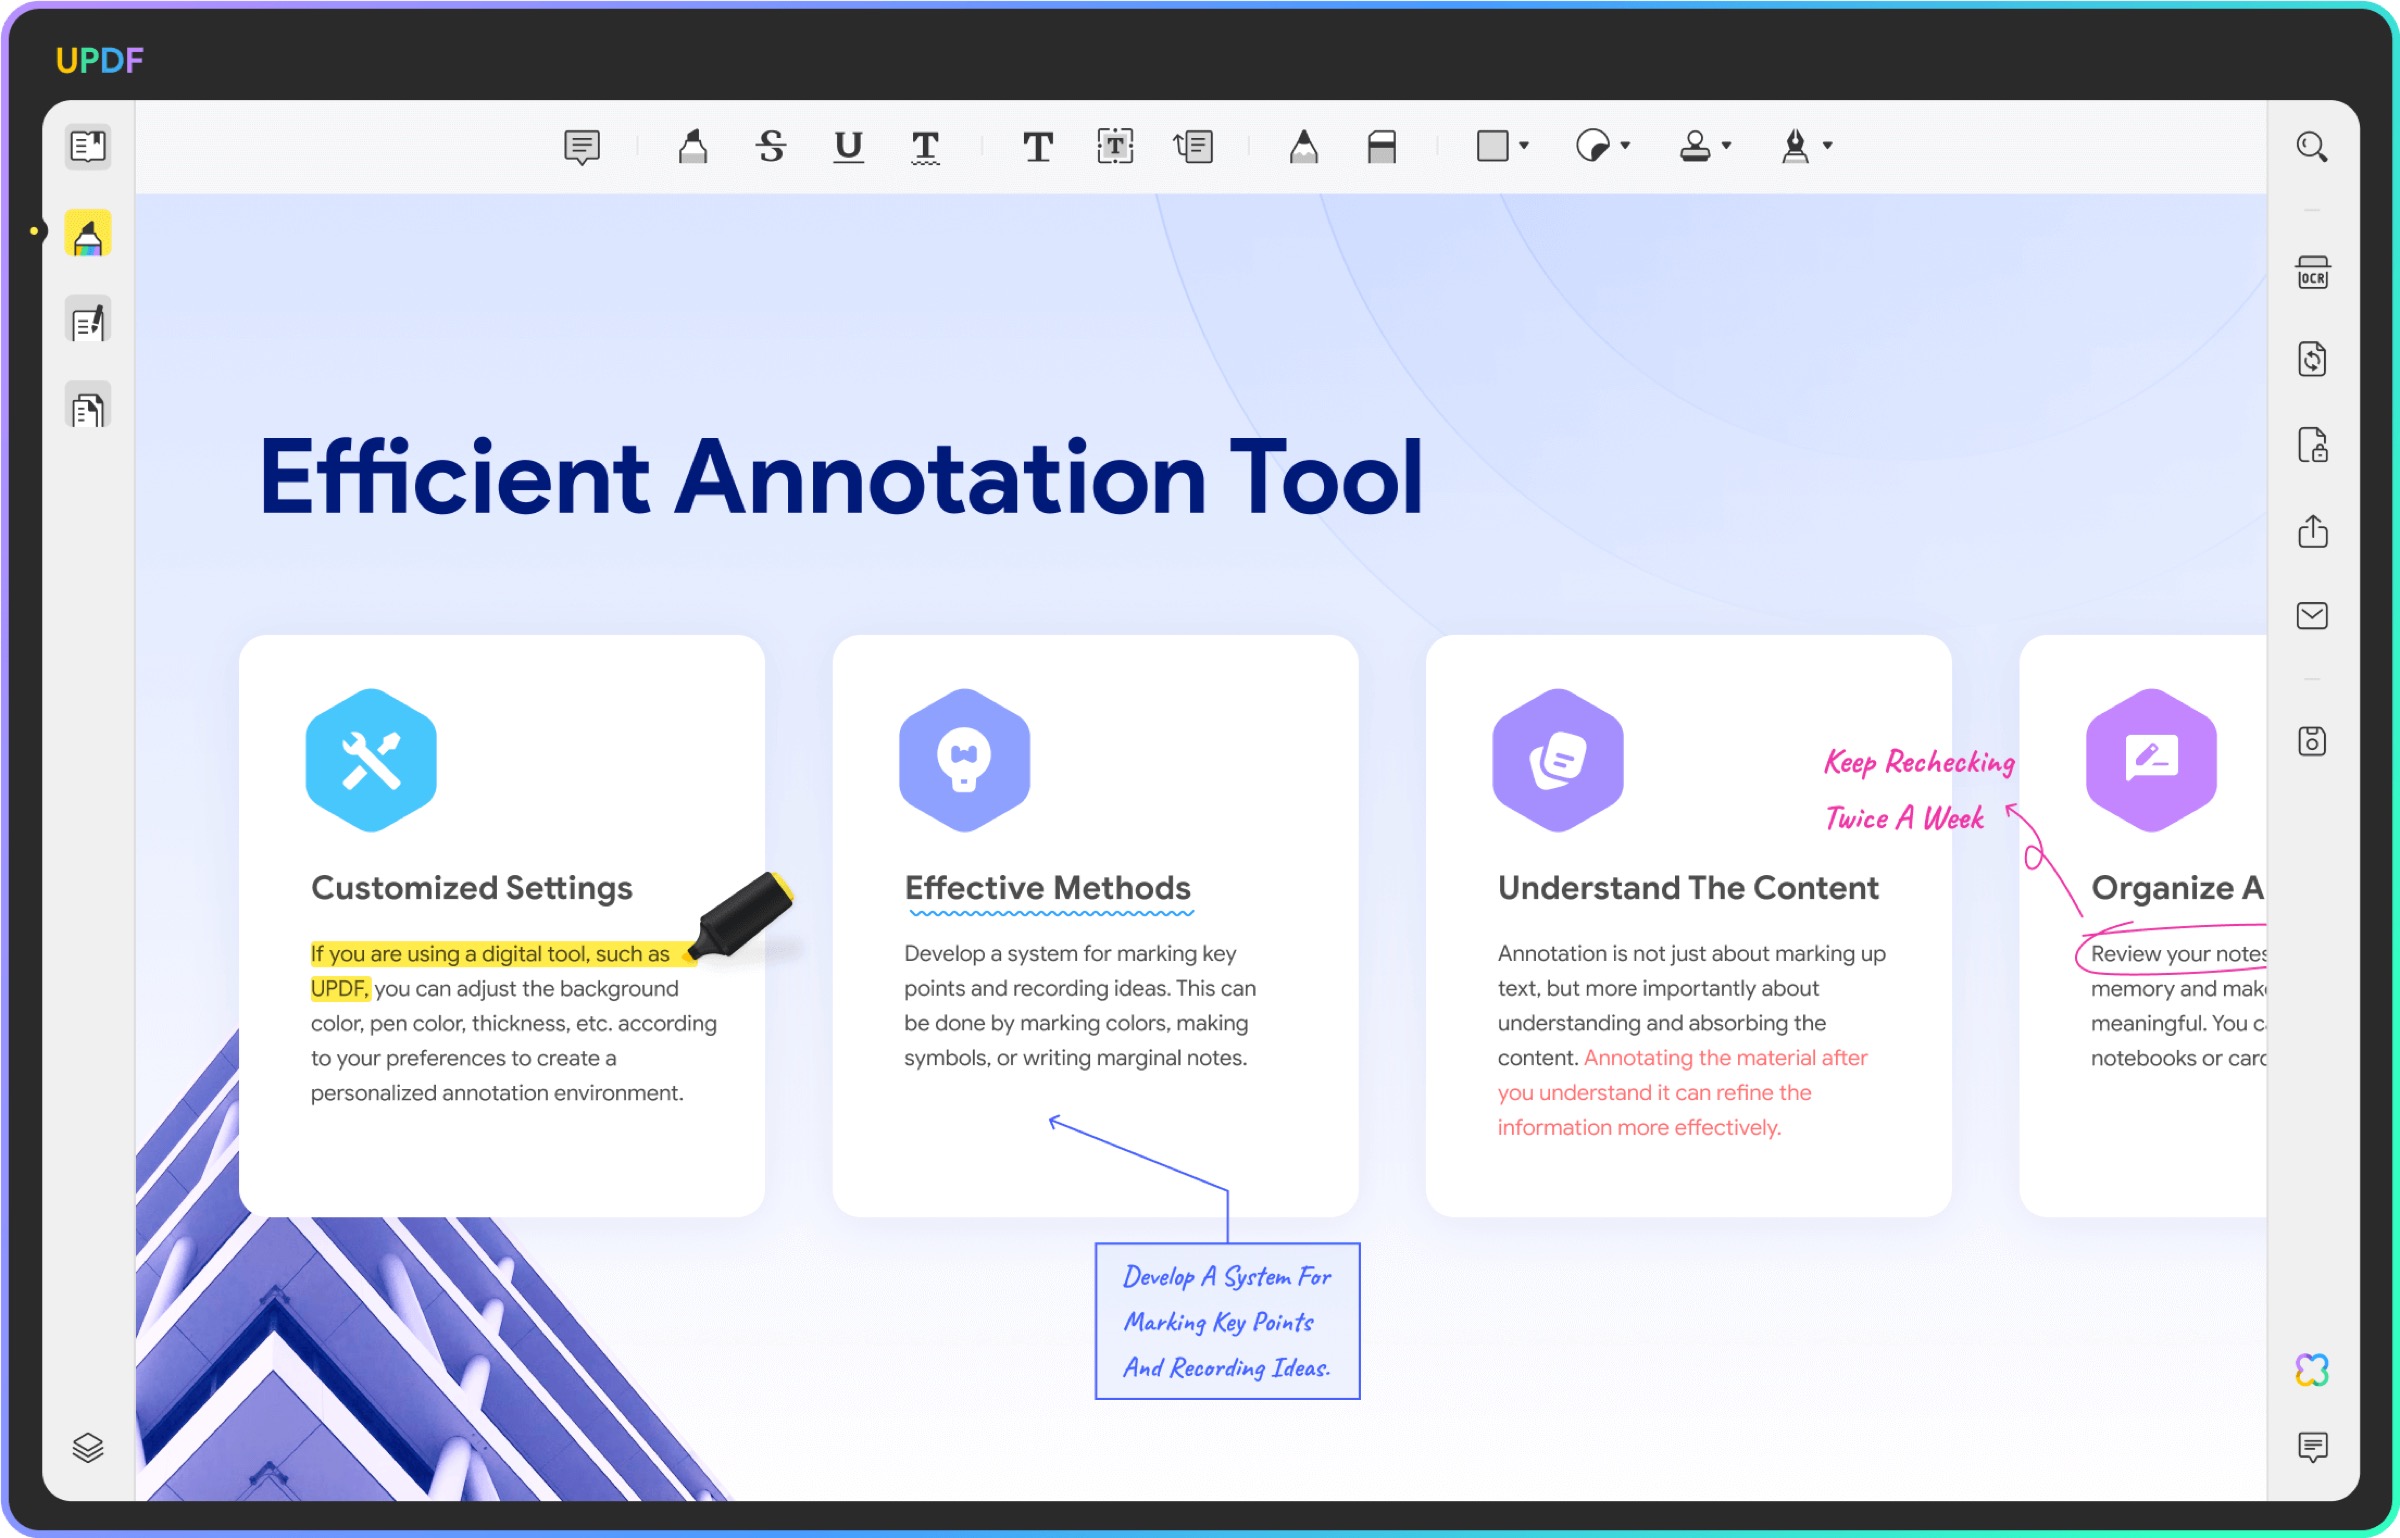The image size is (2400, 1538).
Task: Switch to Reader mode in left sidebar
Action: pyautogui.click(x=88, y=147)
